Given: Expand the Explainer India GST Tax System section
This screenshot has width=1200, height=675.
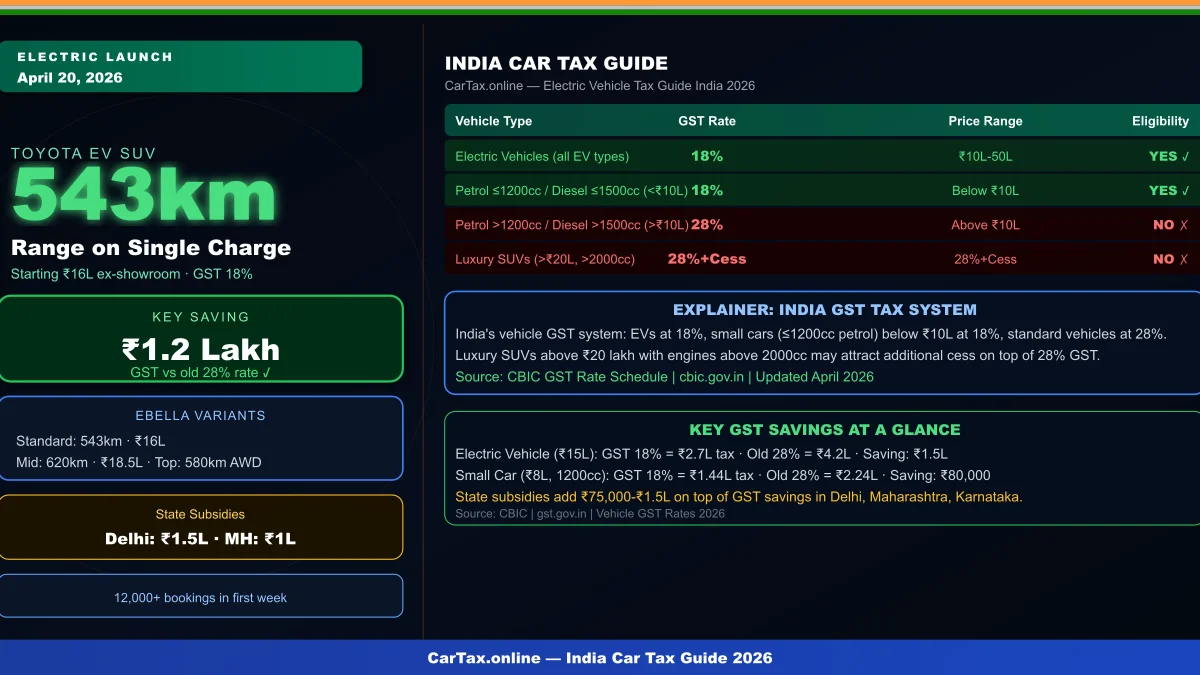Looking at the screenshot, I should (x=824, y=309).
